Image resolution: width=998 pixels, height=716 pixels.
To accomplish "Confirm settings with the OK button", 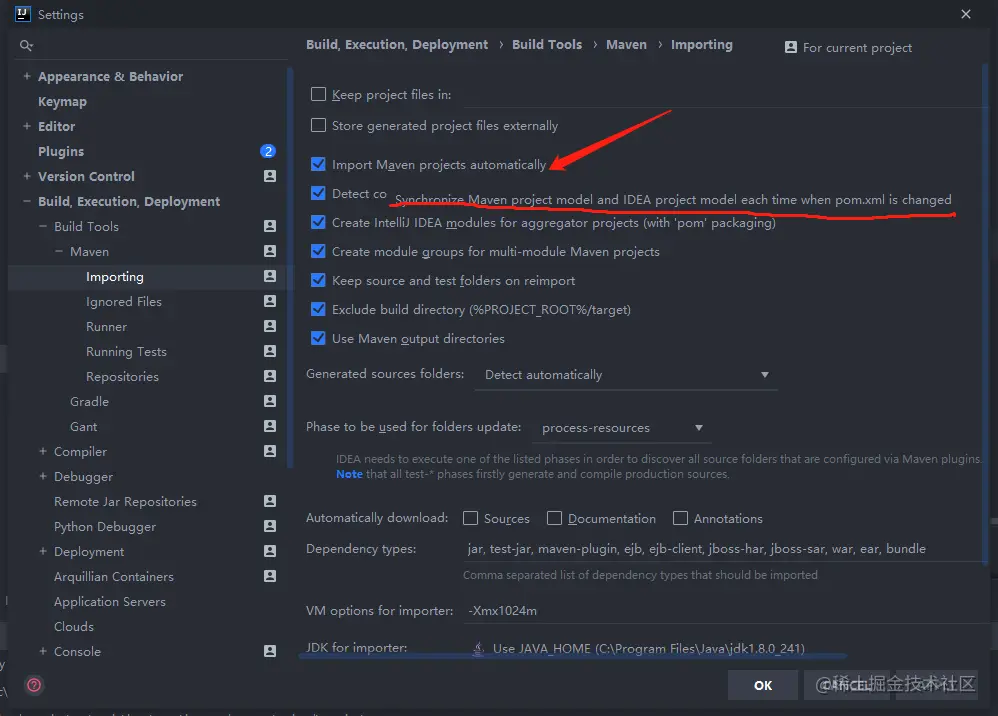I will (763, 685).
